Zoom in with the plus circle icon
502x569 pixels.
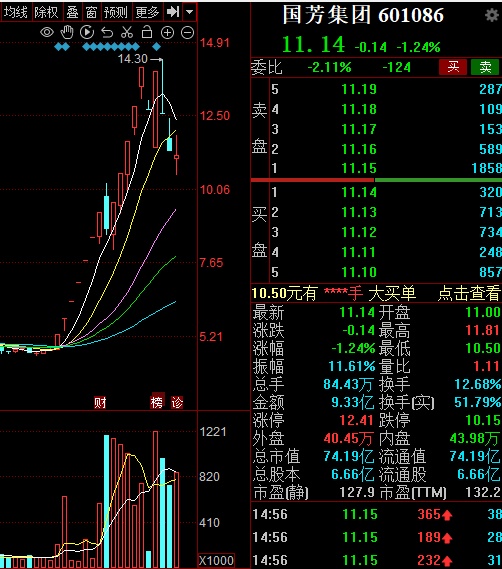[167, 33]
